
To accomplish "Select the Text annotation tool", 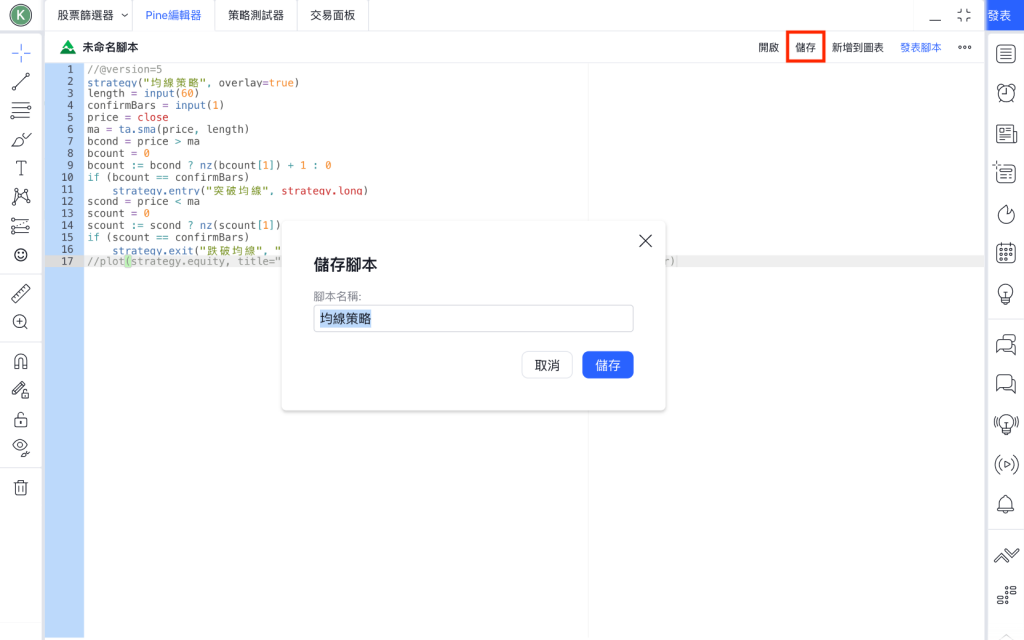I will pos(21,168).
